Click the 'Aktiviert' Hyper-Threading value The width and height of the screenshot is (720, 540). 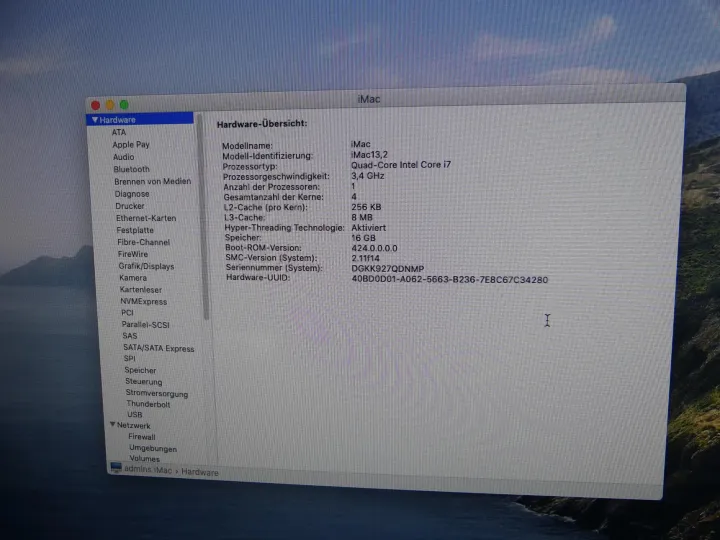pyautogui.click(x=369, y=228)
